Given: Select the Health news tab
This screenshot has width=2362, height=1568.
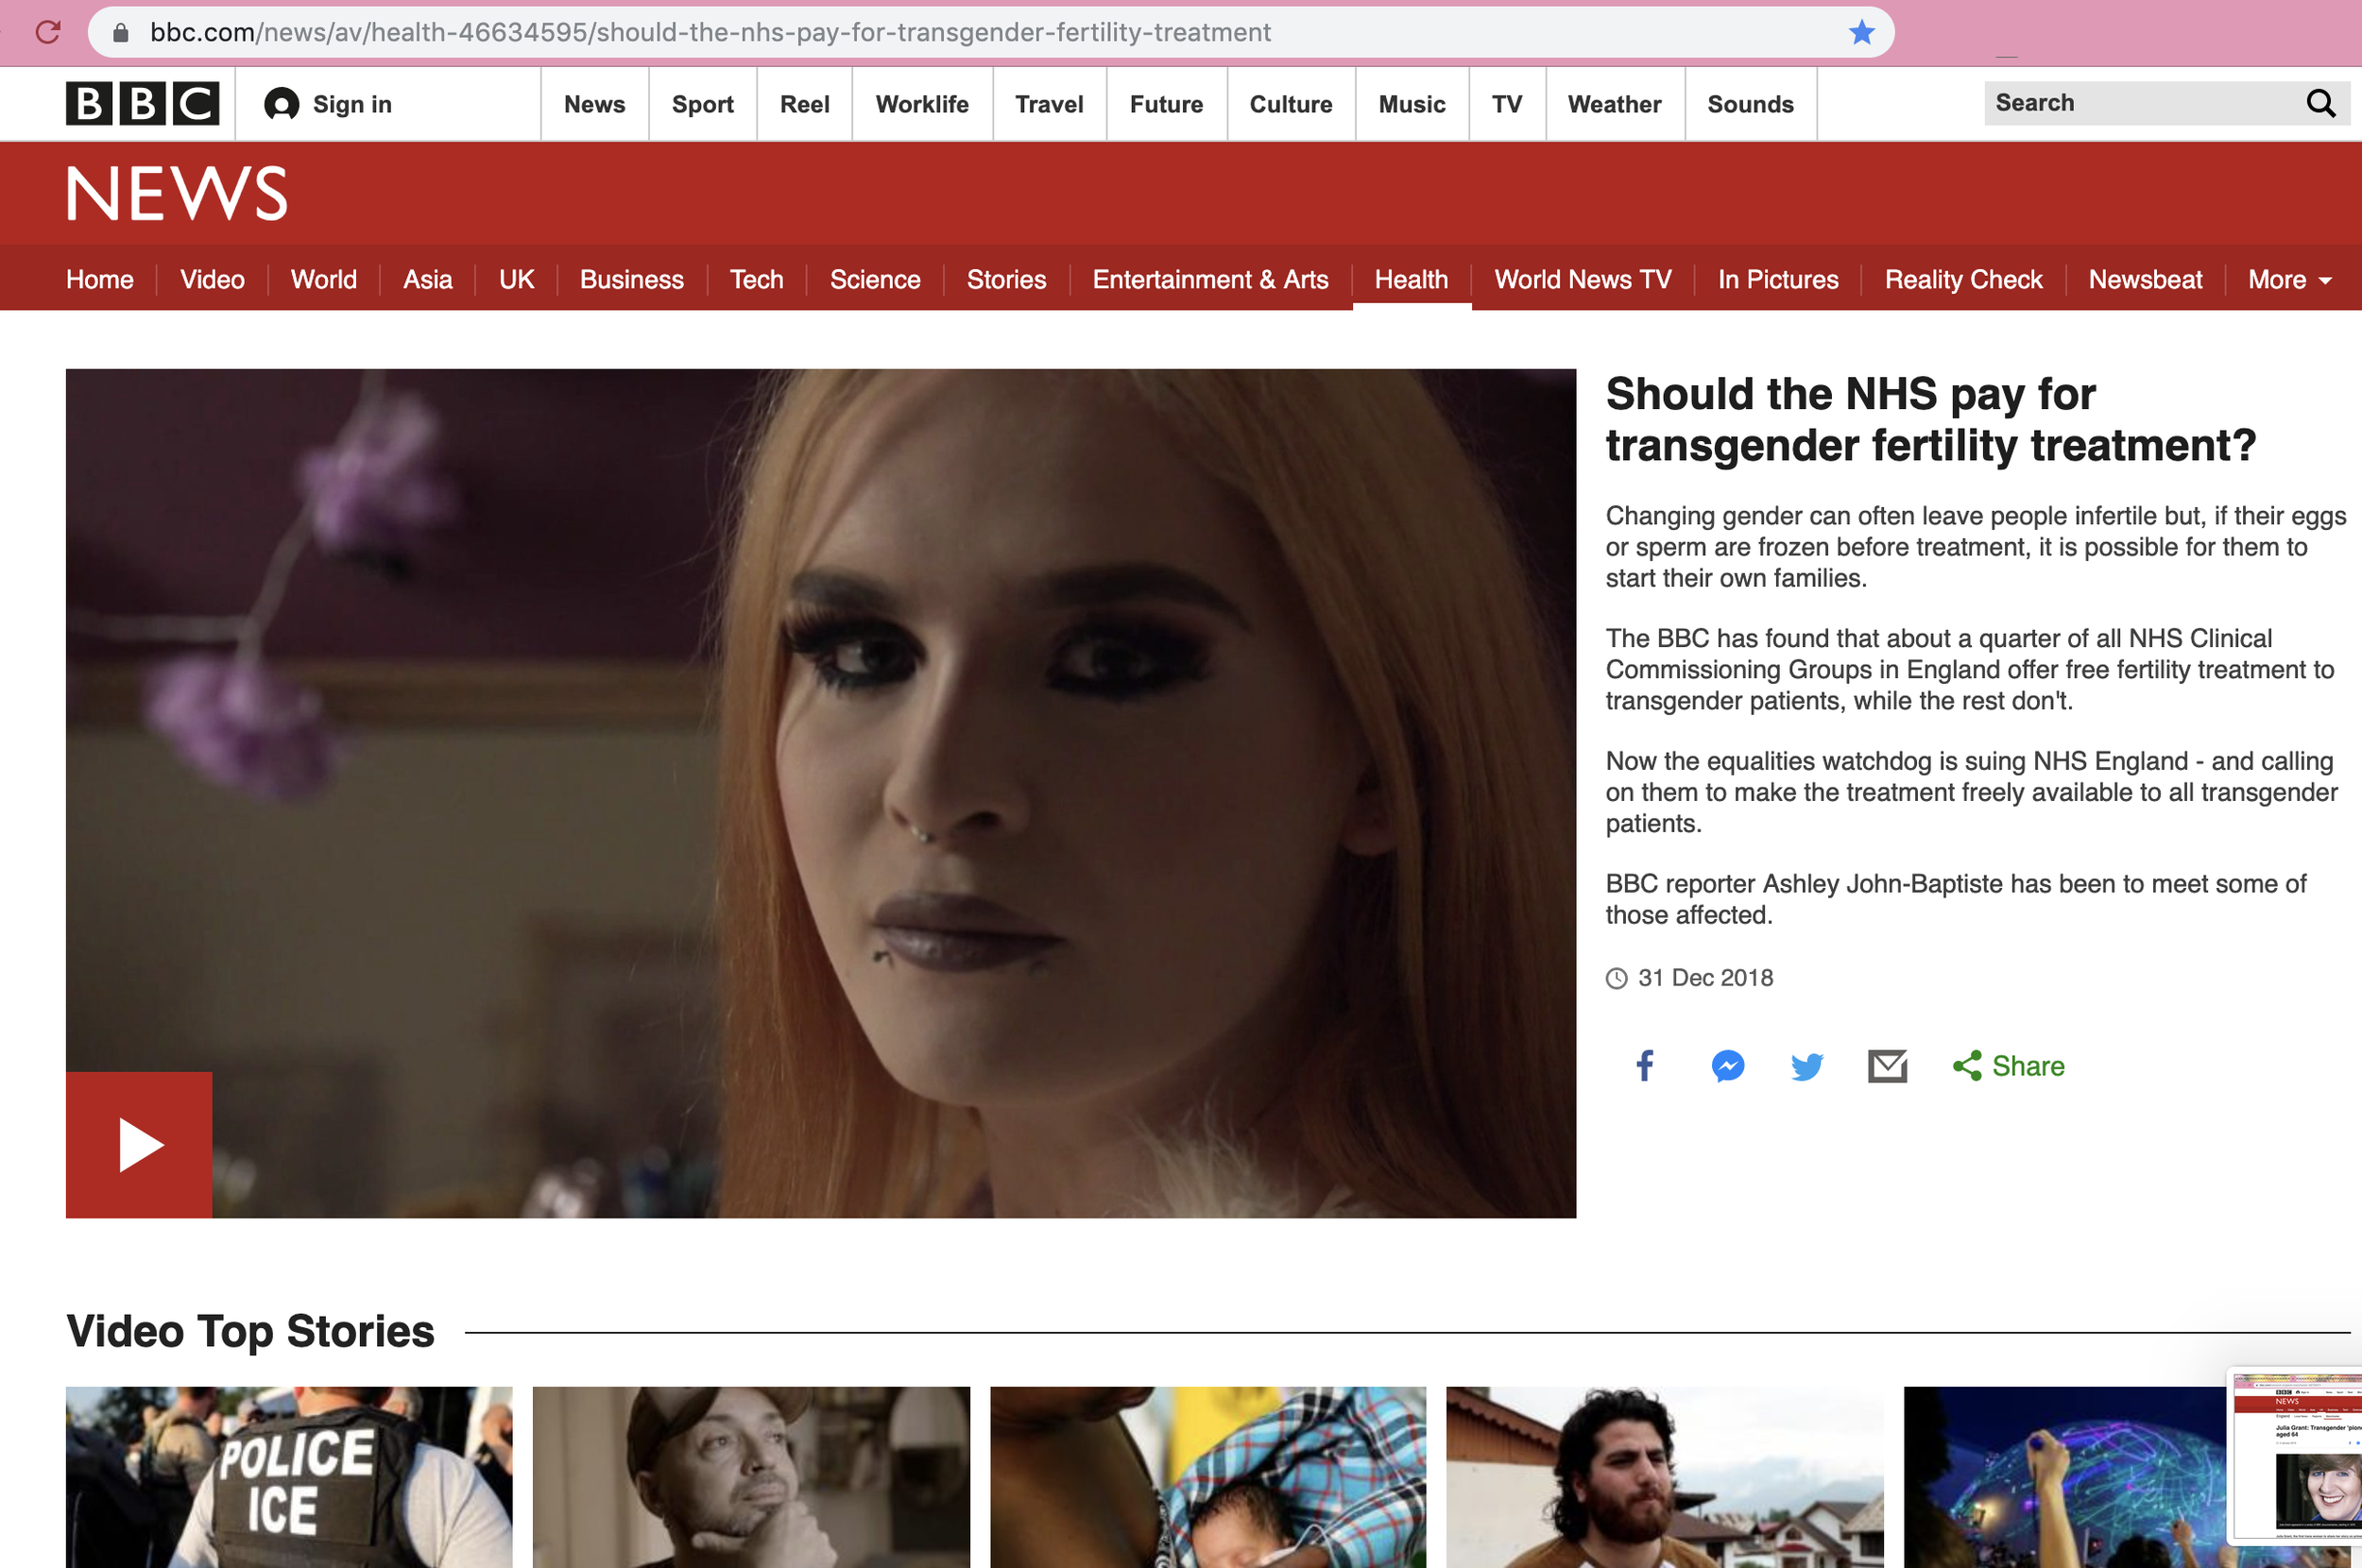Looking at the screenshot, I should tap(1411, 279).
